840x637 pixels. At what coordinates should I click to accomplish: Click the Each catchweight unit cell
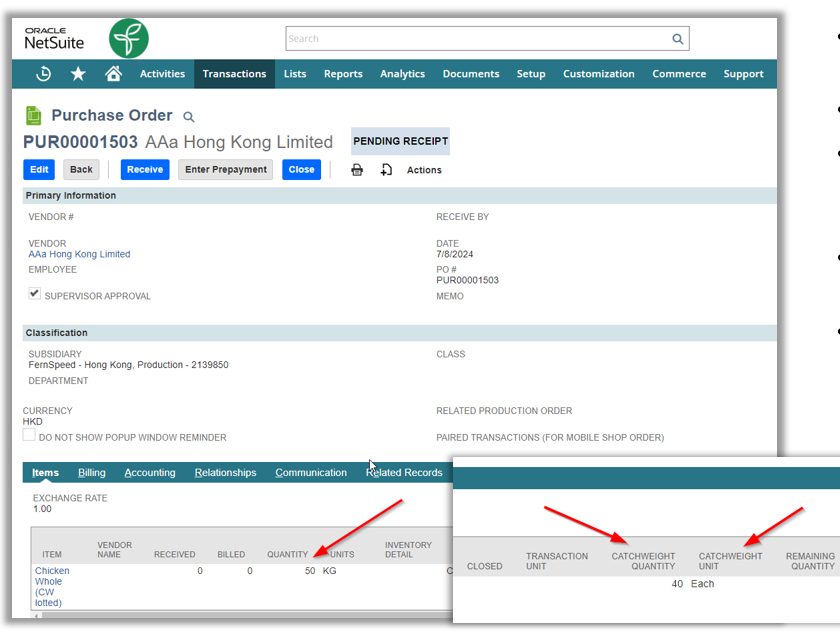(x=702, y=584)
